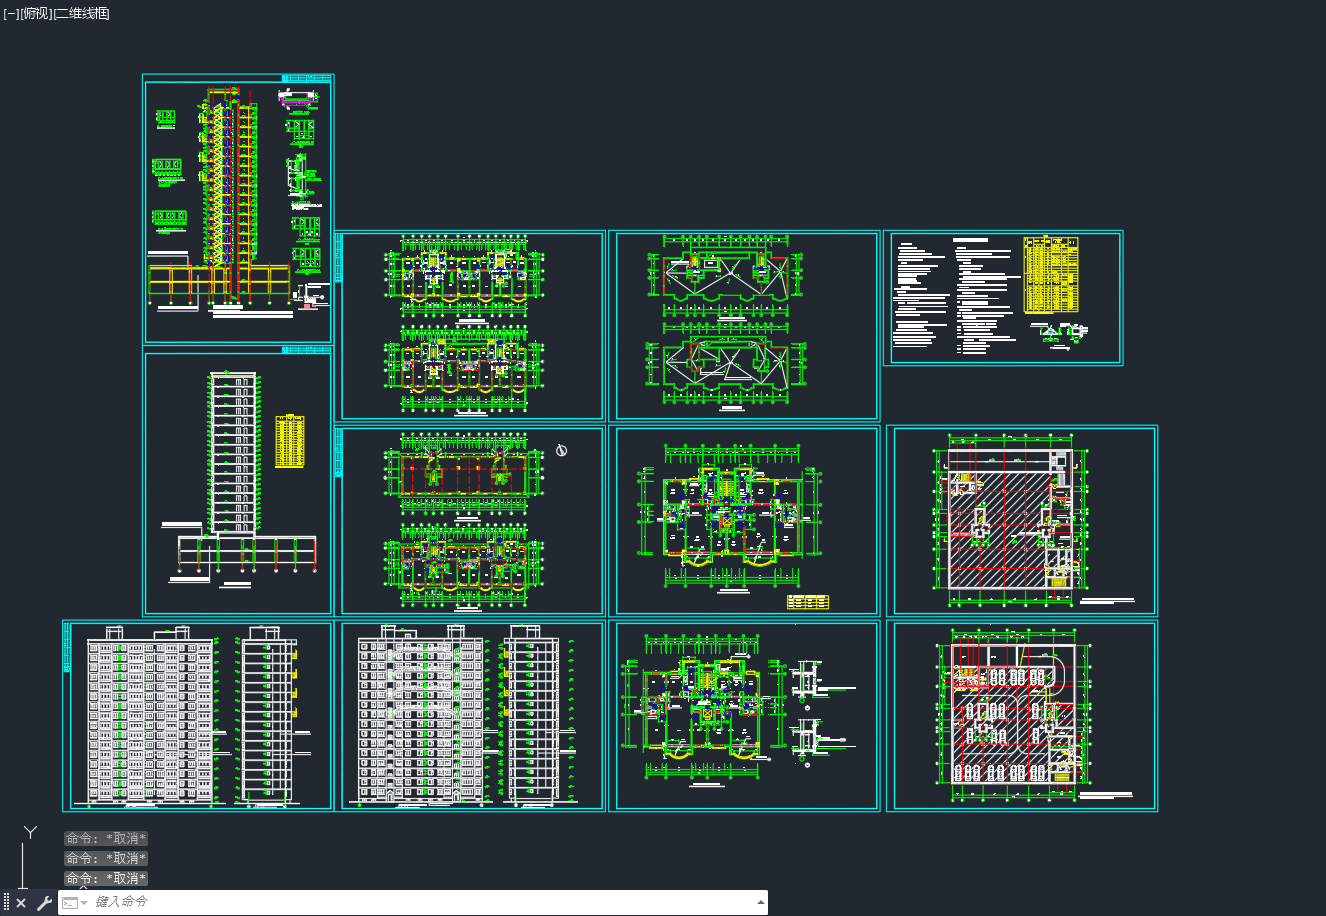Open command line customize wrench menu
The height and width of the screenshot is (916, 1326).
click(x=43, y=903)
